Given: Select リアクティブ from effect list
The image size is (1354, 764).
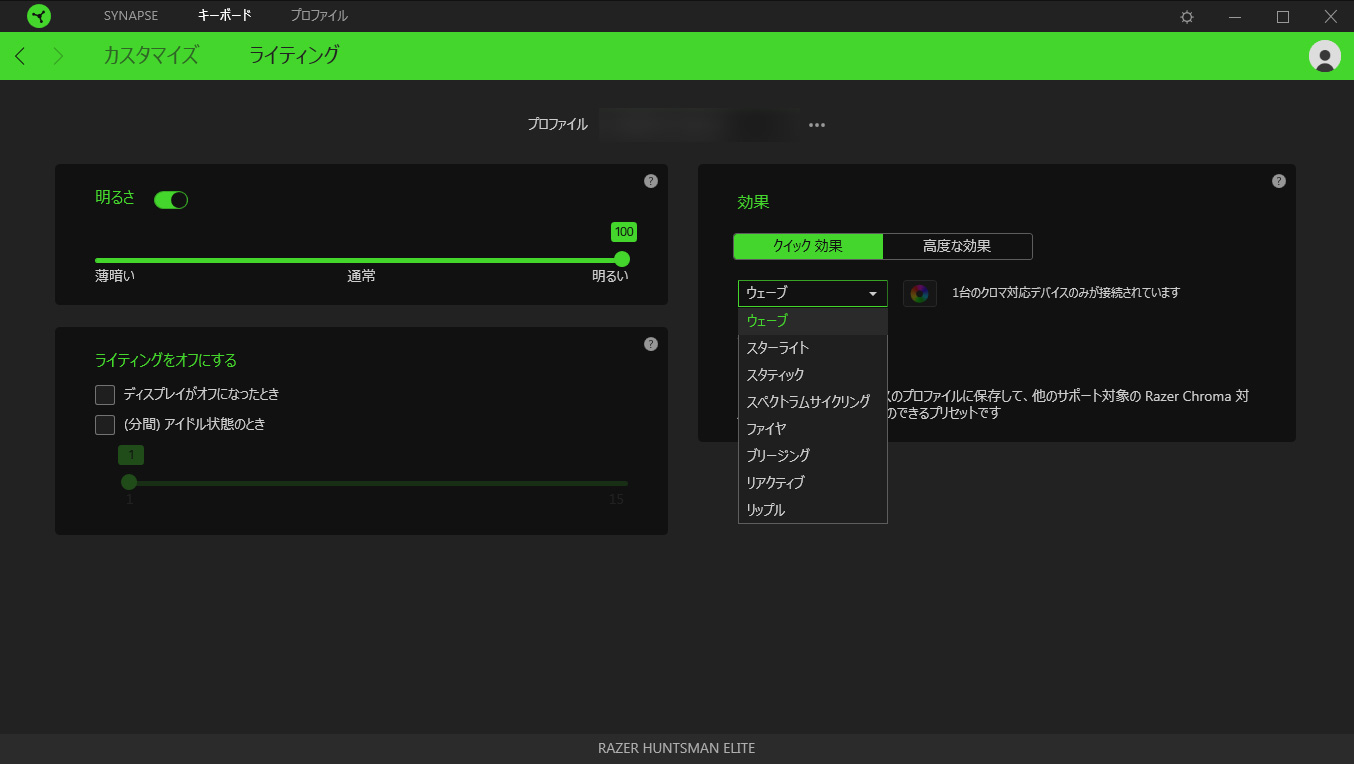Looking at the screenshot, I should [813, 483].
